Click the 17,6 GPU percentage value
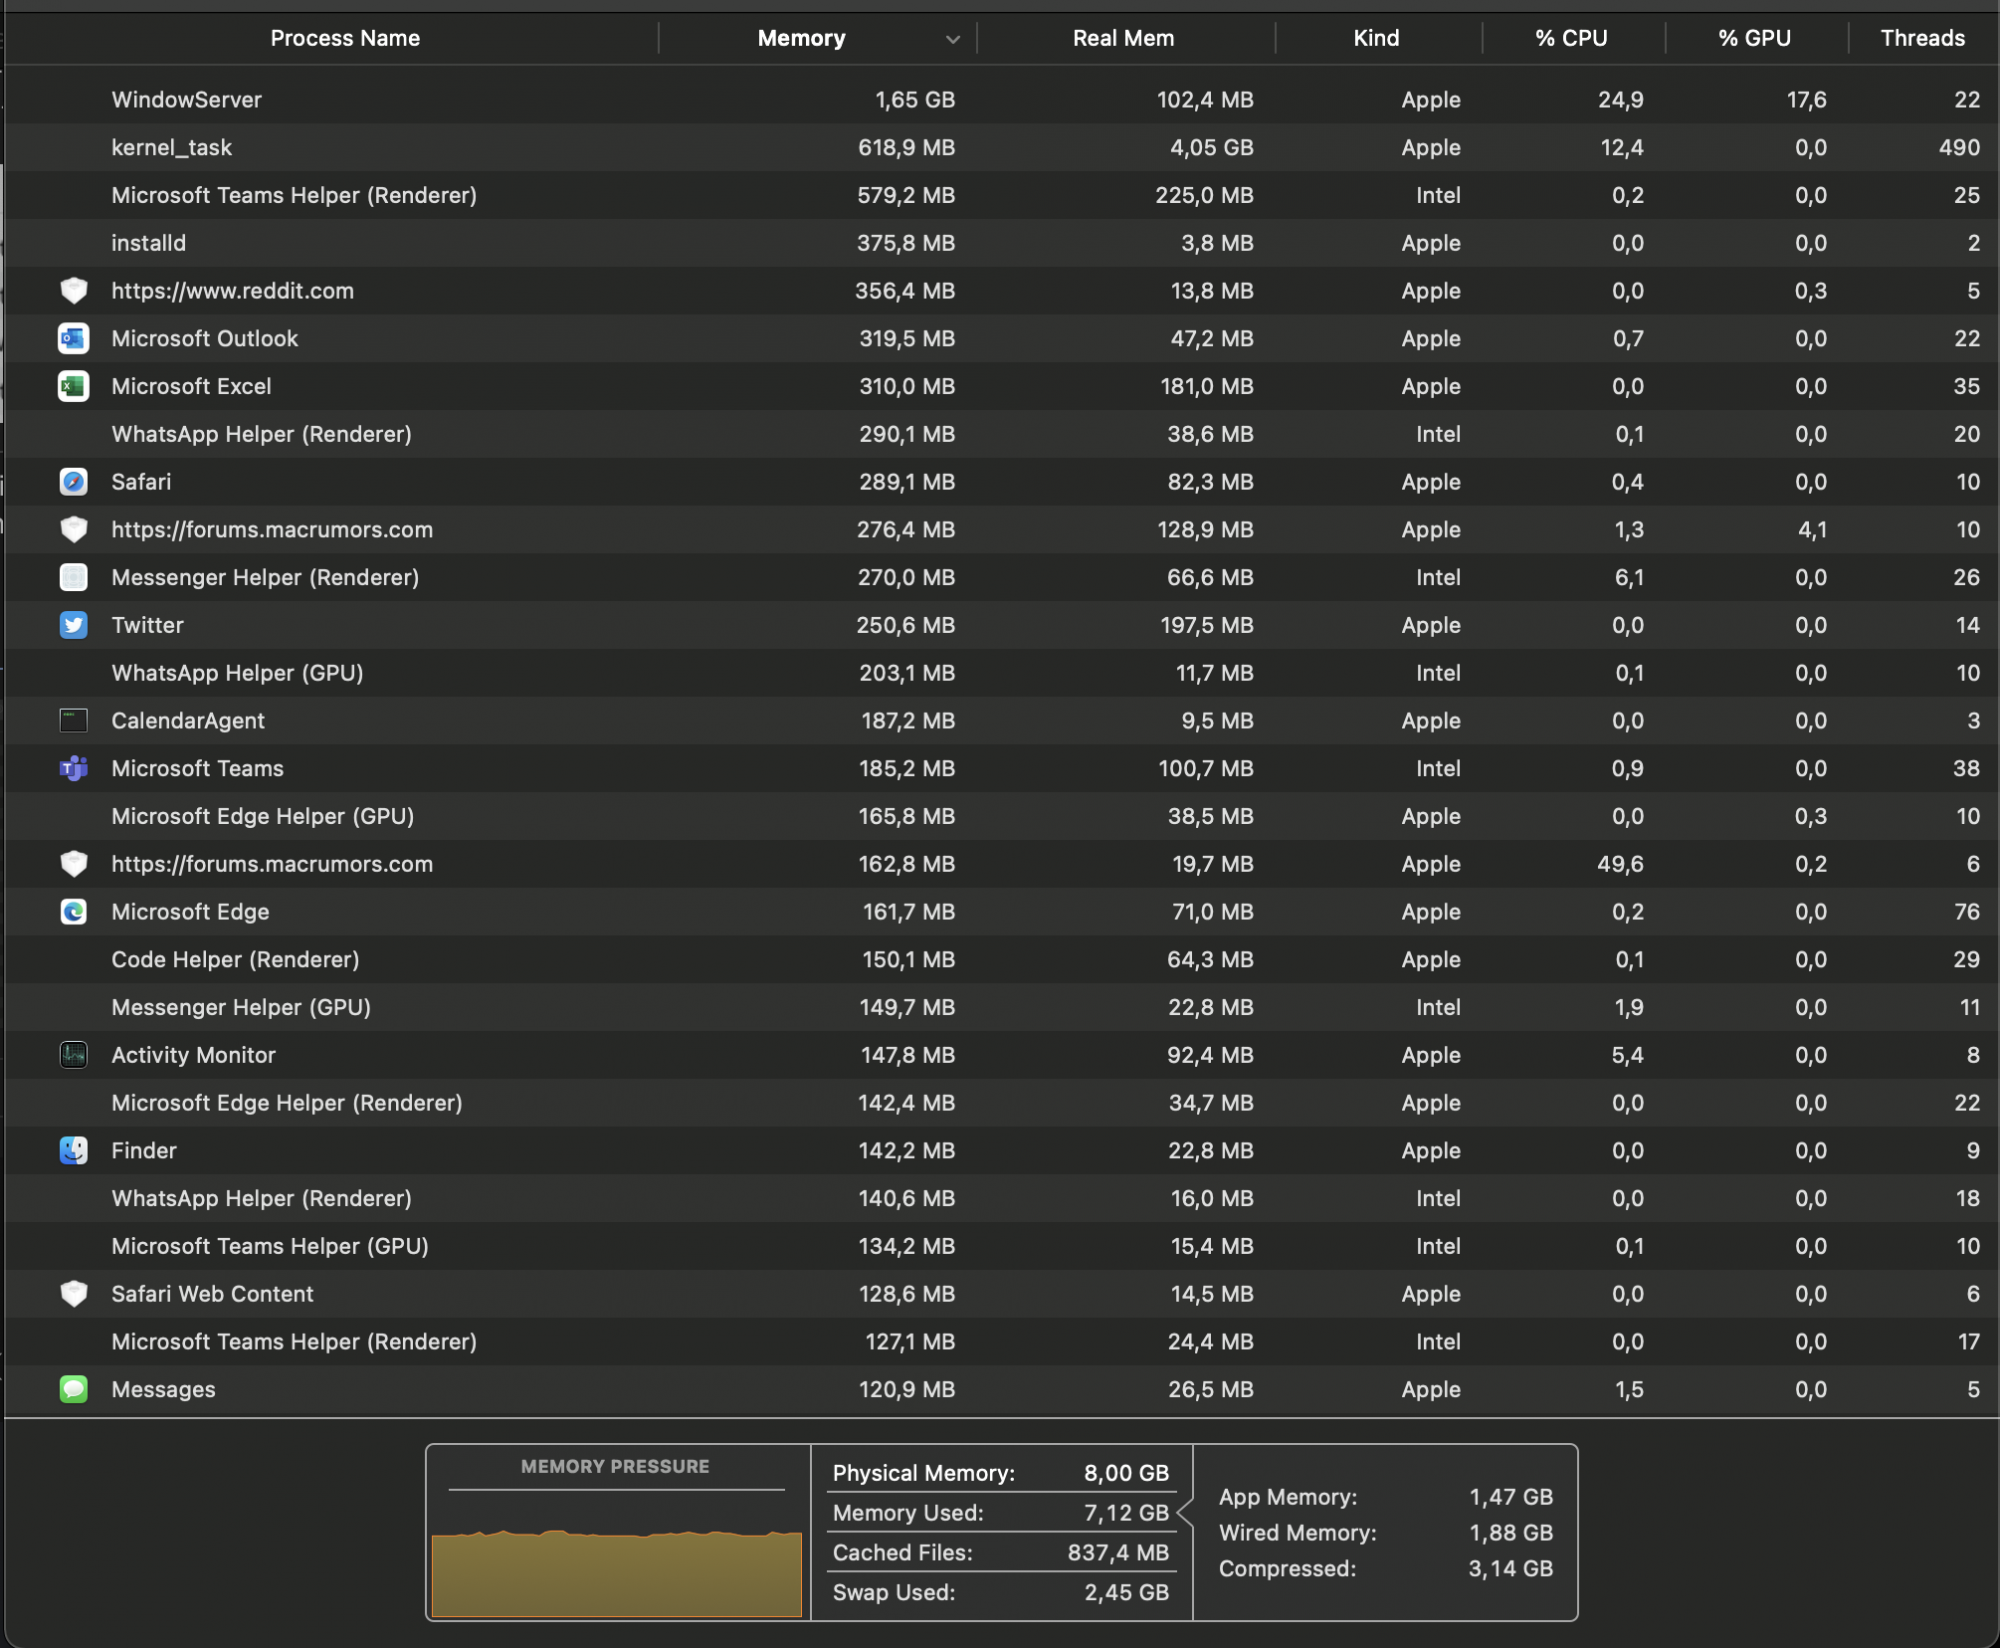This screenshot has width=2000, height=1648. click(1806, 100)
